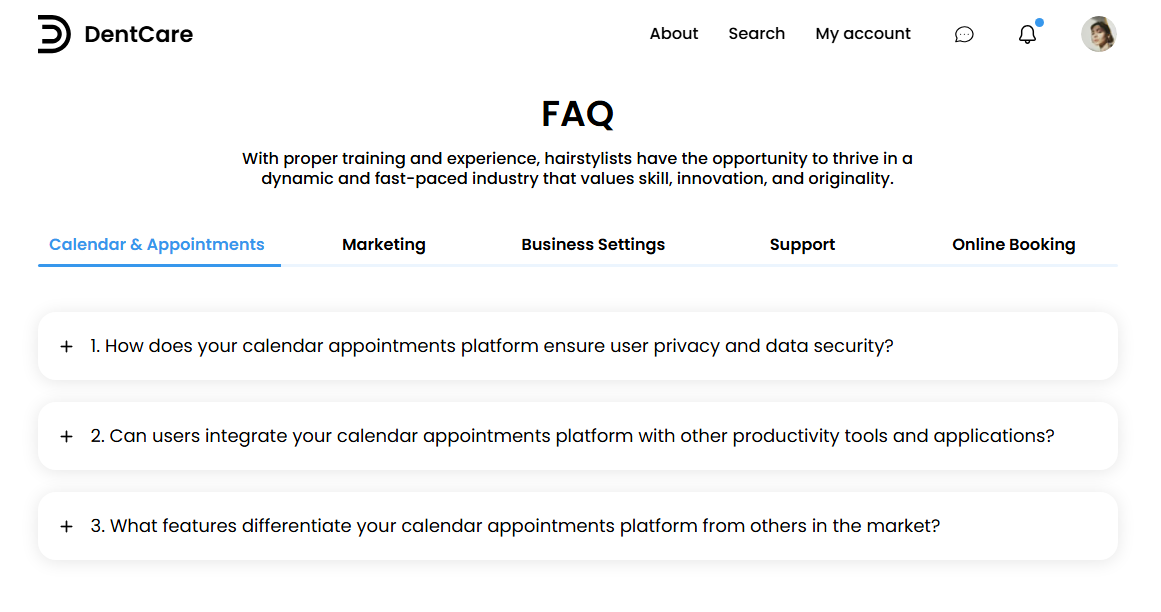Expand the productivity tools integration question
Screen dimensions: 1161x612
click(x=580, y=436)
